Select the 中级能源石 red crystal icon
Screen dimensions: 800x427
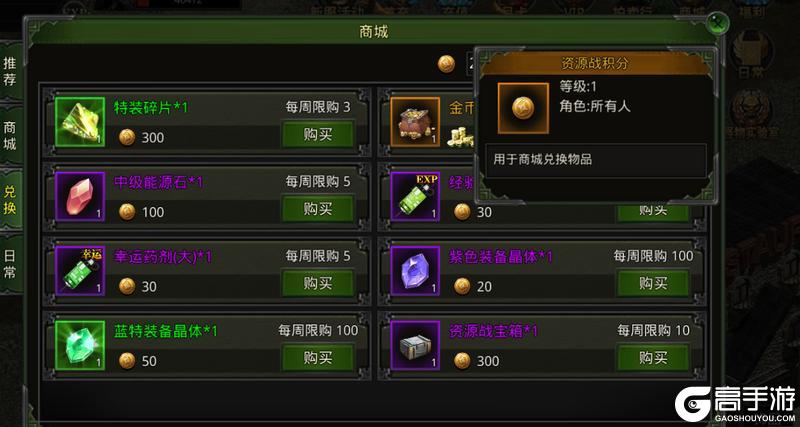tap(80, 196)
